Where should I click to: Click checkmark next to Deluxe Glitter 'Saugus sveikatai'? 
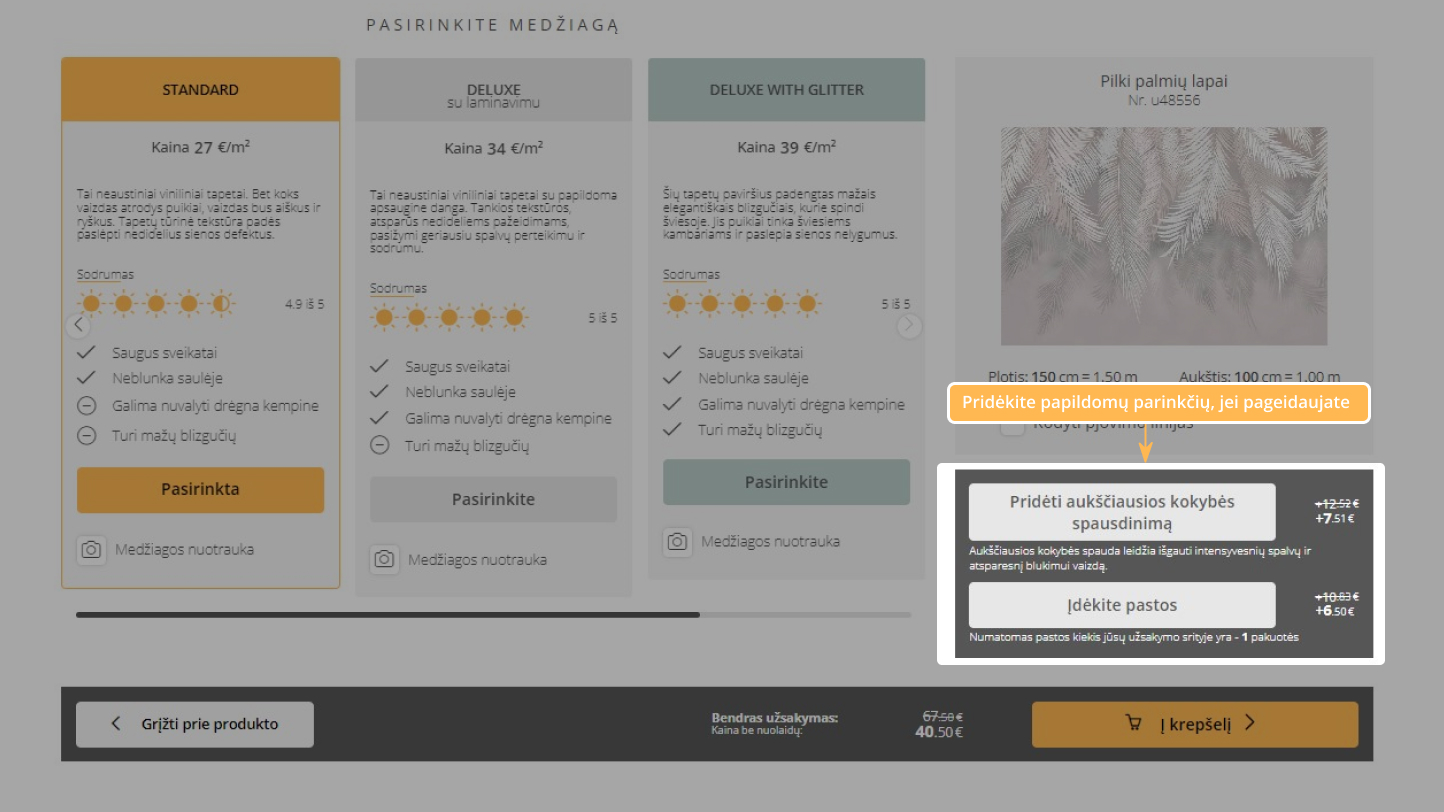coord(673,353)
